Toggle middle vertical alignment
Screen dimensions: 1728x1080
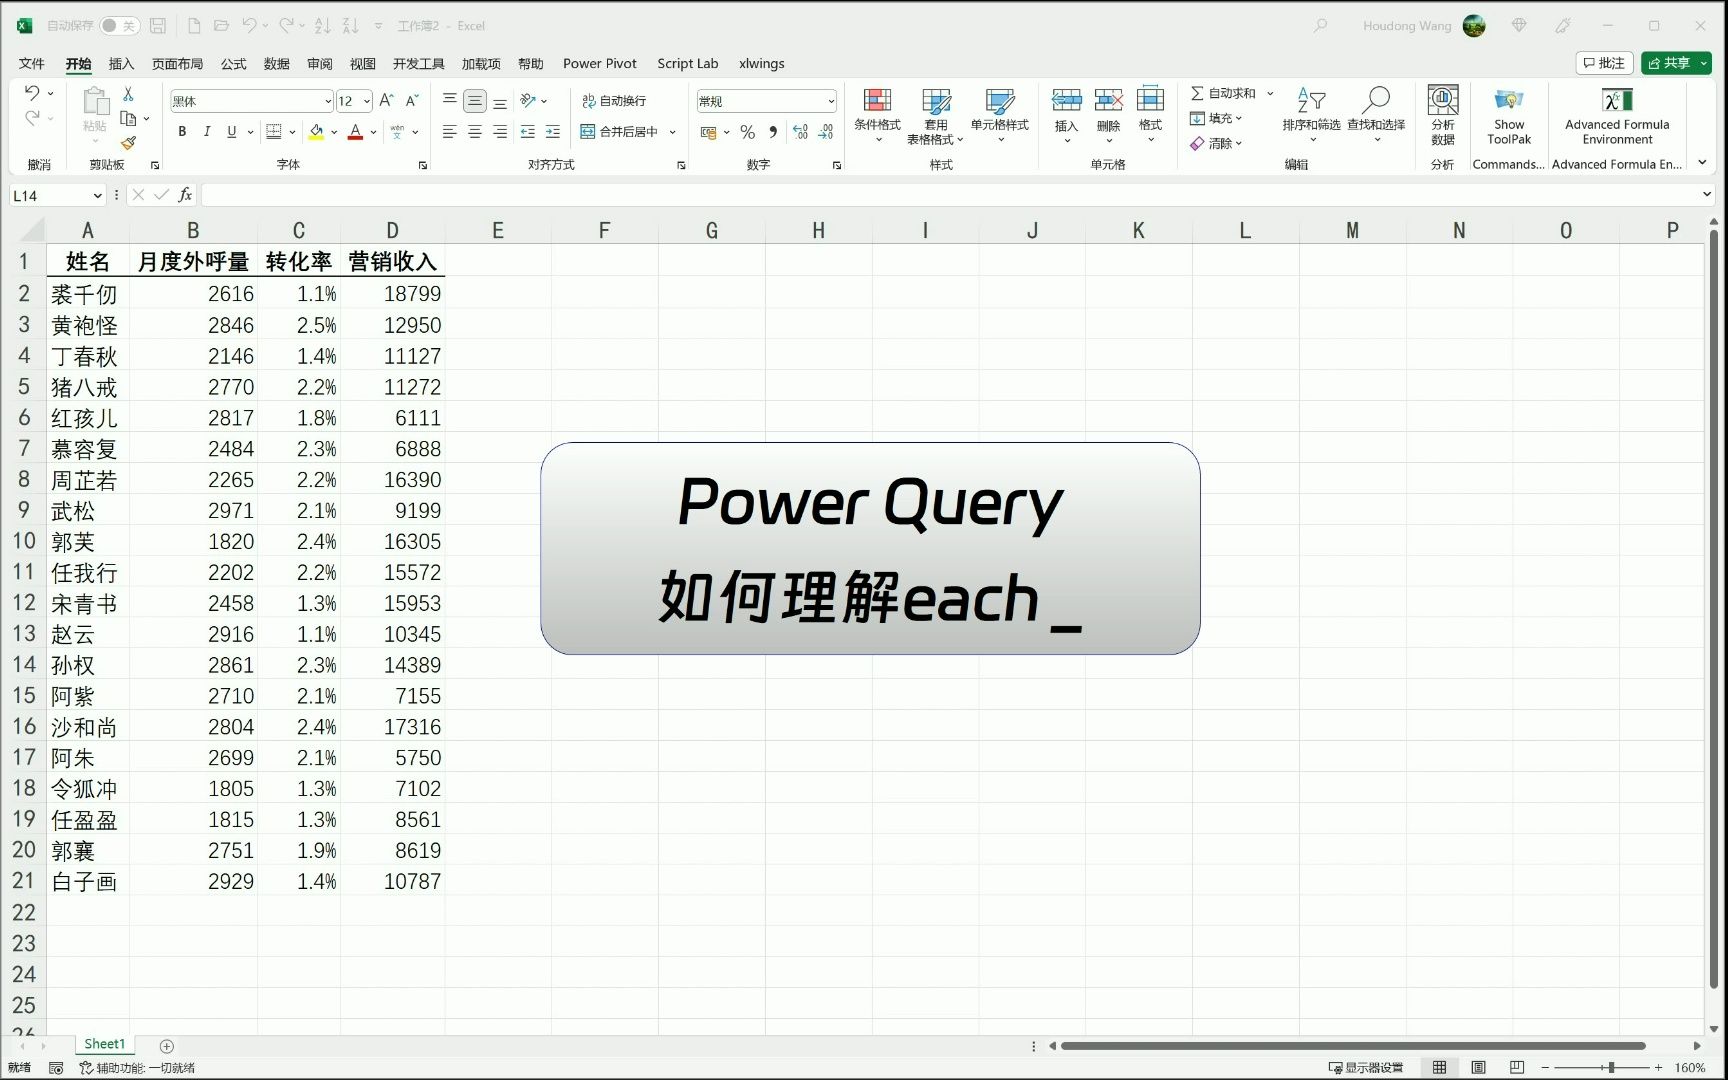pos(475,101)
